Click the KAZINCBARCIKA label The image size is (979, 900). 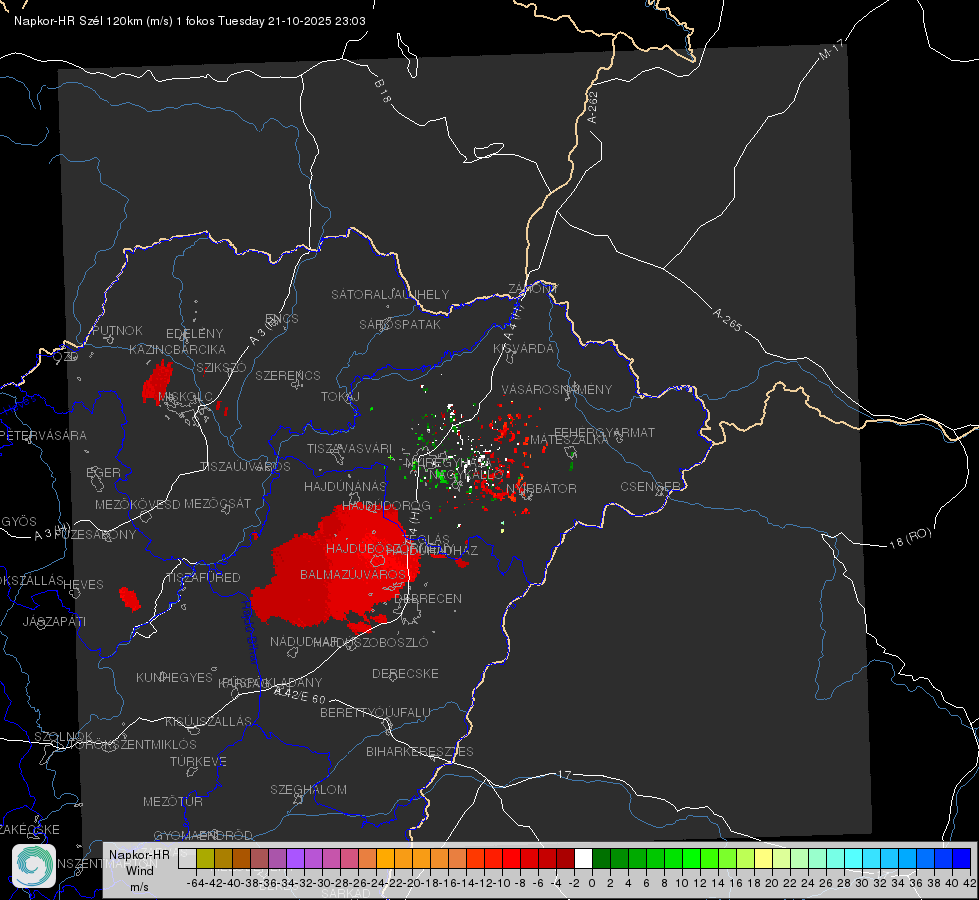(x=177, y=349)
